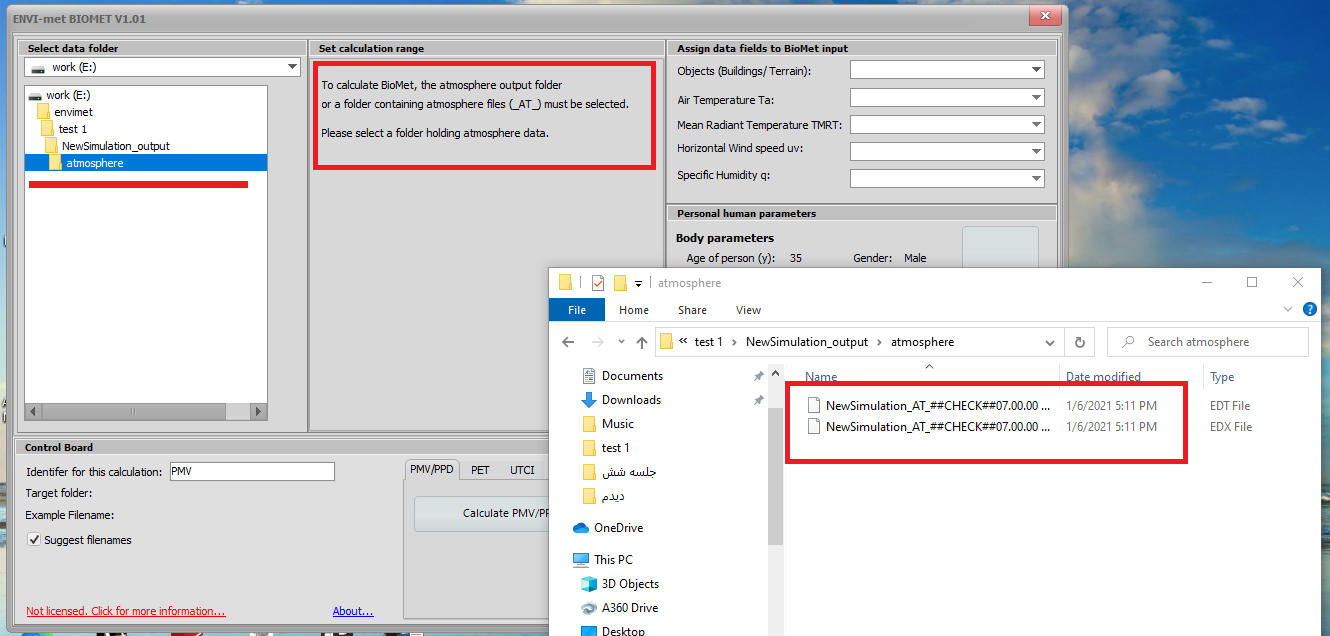
Task: Switch to the PET tab
Action: coord(480,470)
